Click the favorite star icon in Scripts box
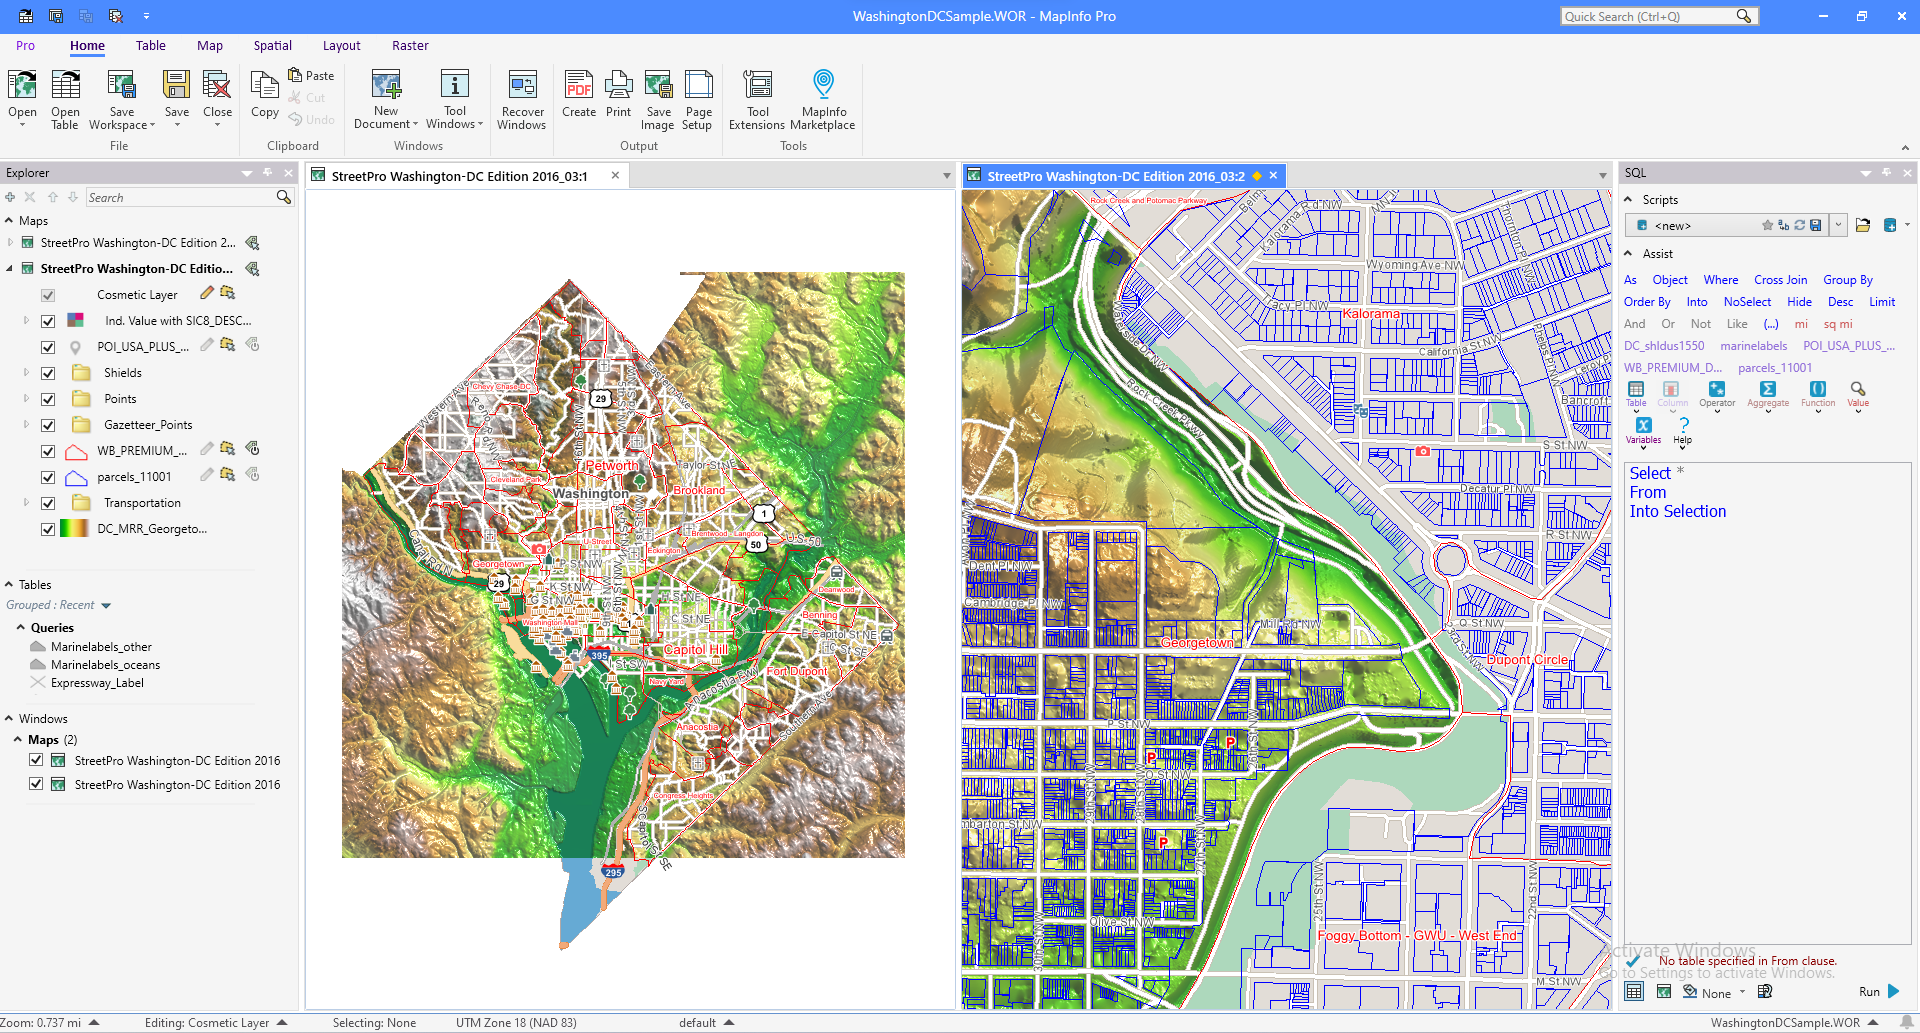This screenshot has height=1033, width=1920. coord(1768,225)
